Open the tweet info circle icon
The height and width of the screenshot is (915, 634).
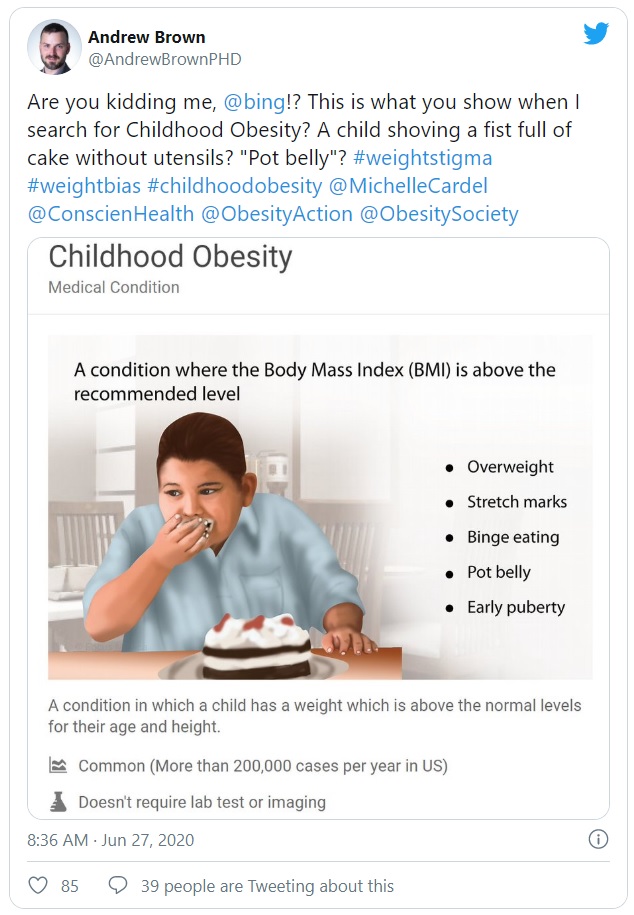597,840
